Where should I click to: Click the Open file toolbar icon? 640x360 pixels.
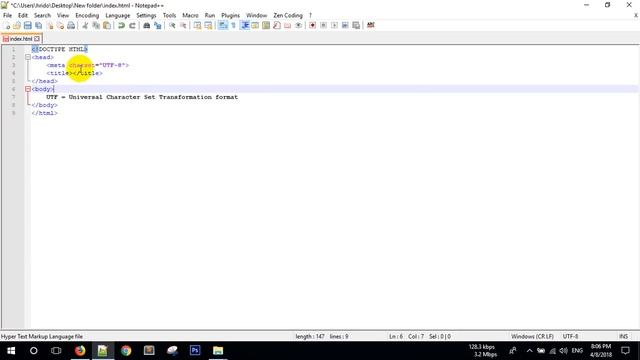(17, 25)
